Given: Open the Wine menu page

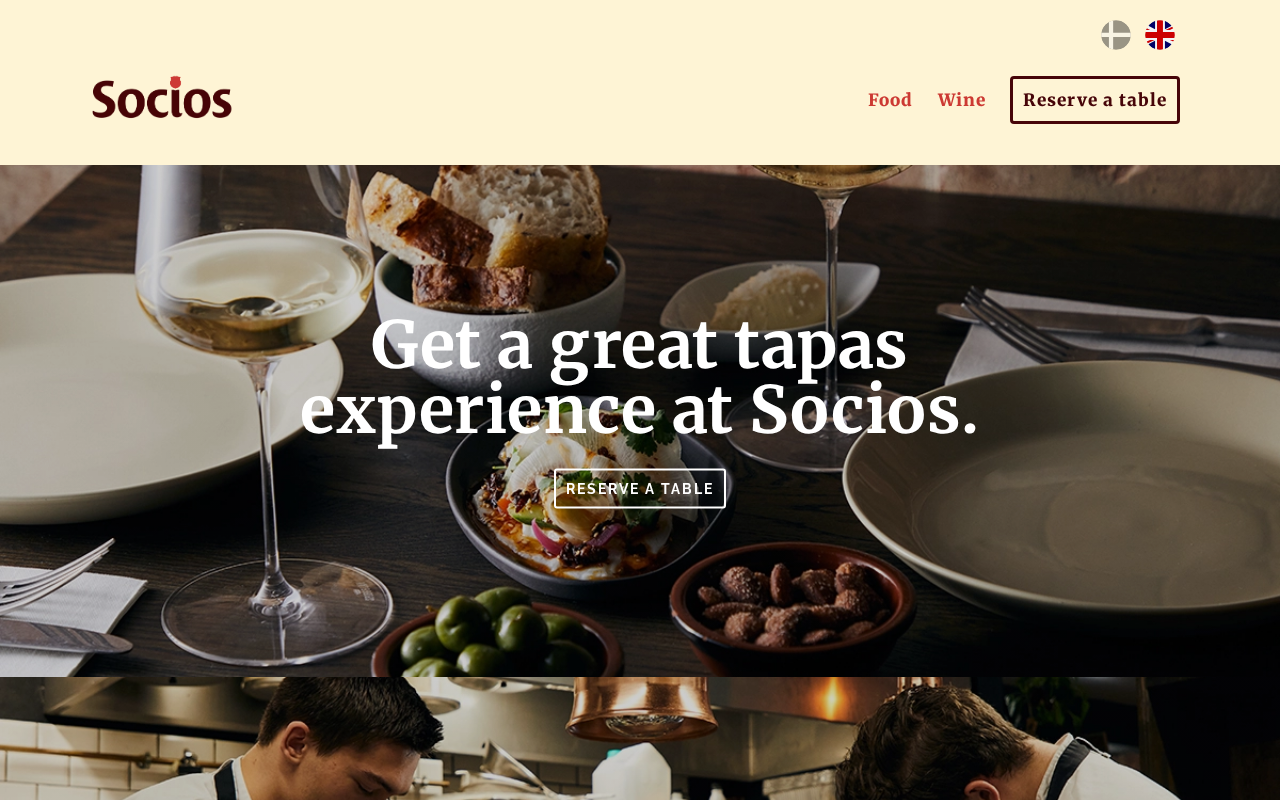Looking at the screenshot, I should pyautogui.click(x=962, y=100).
